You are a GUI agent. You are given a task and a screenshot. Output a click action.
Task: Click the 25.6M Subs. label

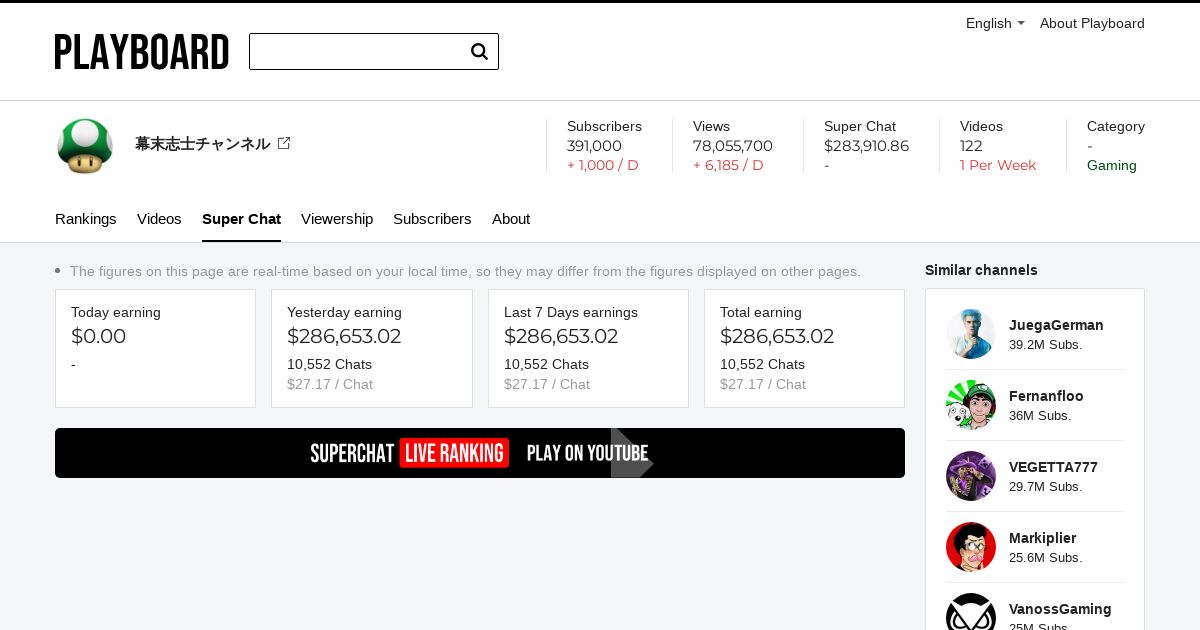coord(1045,558)
